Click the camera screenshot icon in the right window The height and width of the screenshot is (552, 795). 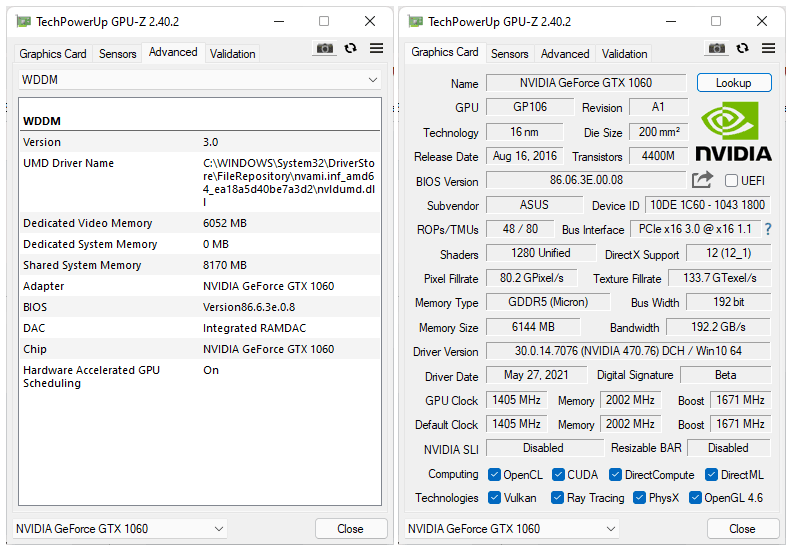717,48
